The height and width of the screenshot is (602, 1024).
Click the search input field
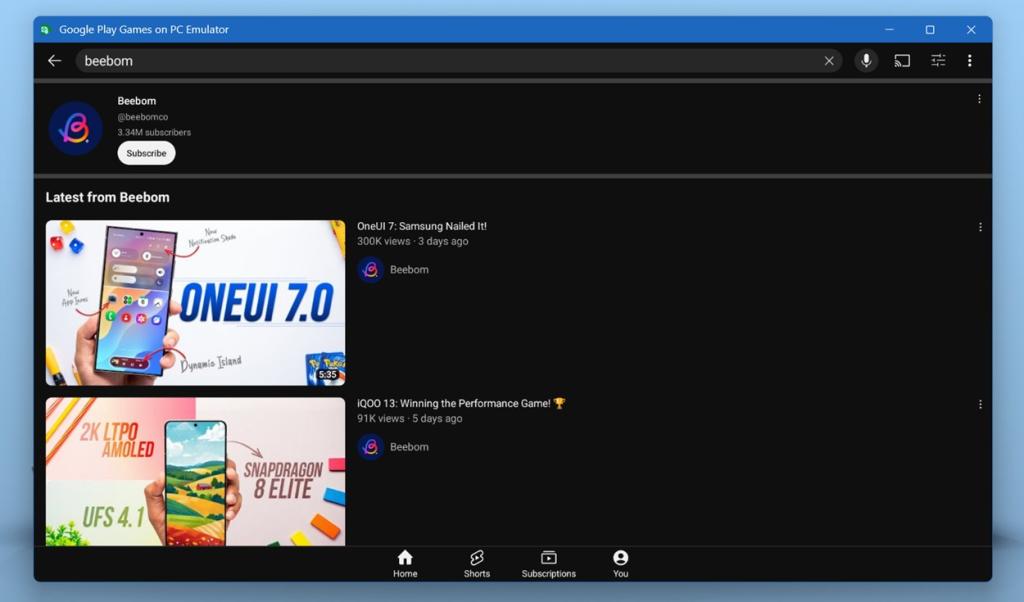pyautogui.click(x=400, y=60)
